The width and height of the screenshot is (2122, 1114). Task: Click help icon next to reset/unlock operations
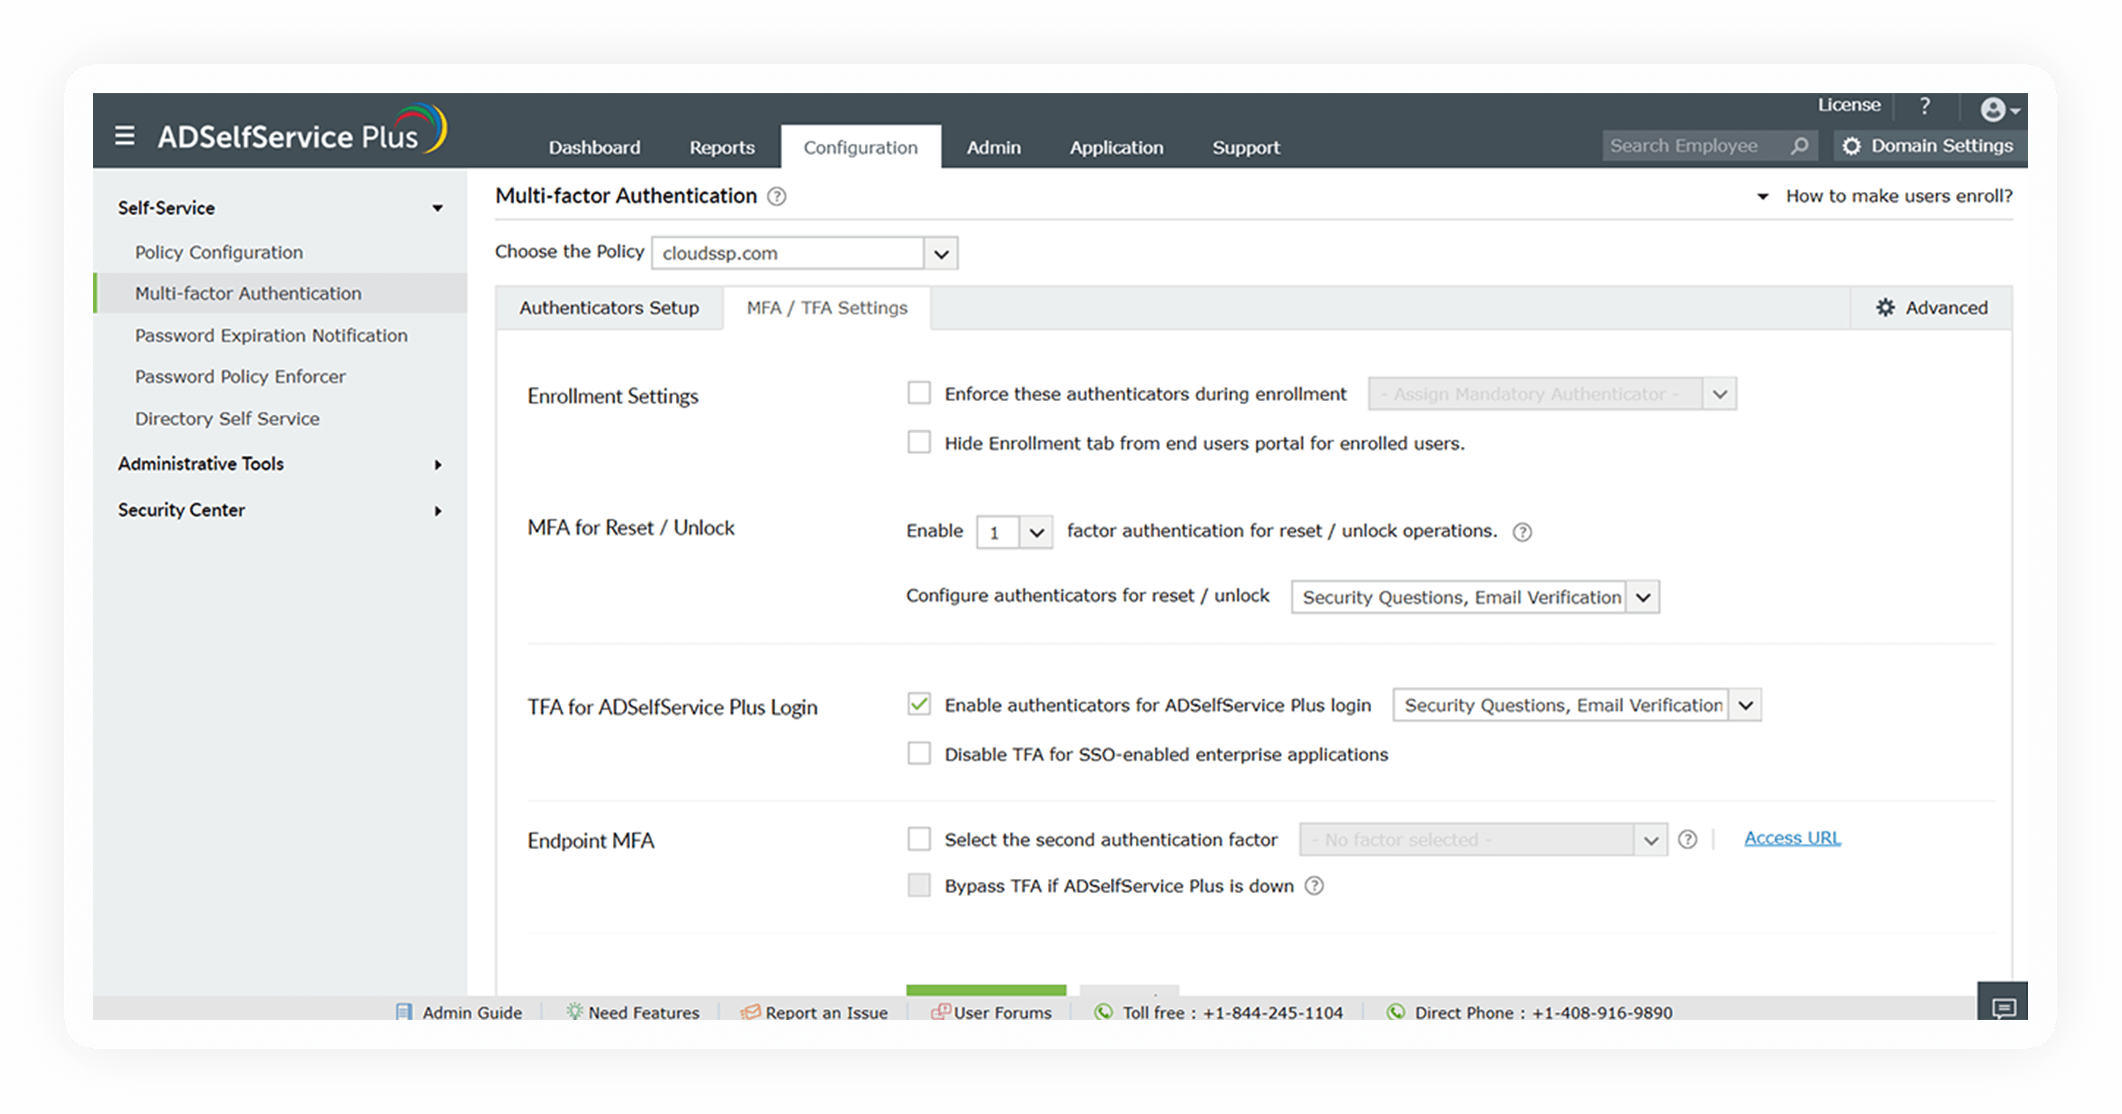(1522, 532)
